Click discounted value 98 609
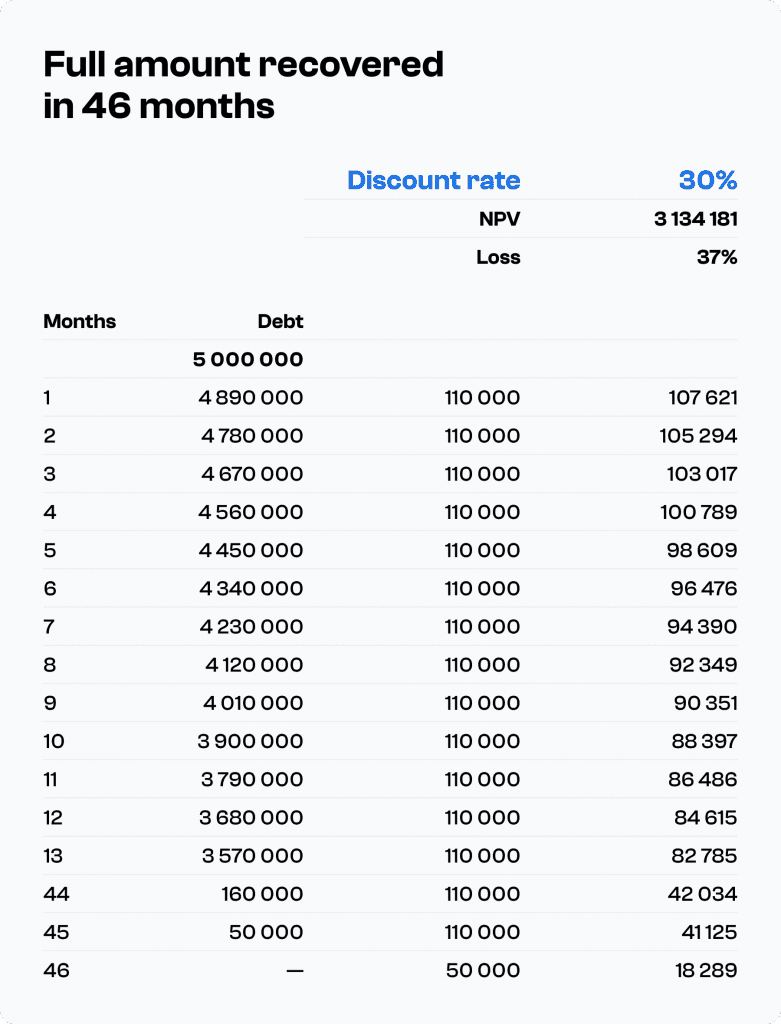This screenshot has height=1024, width=781. point(702,551)
